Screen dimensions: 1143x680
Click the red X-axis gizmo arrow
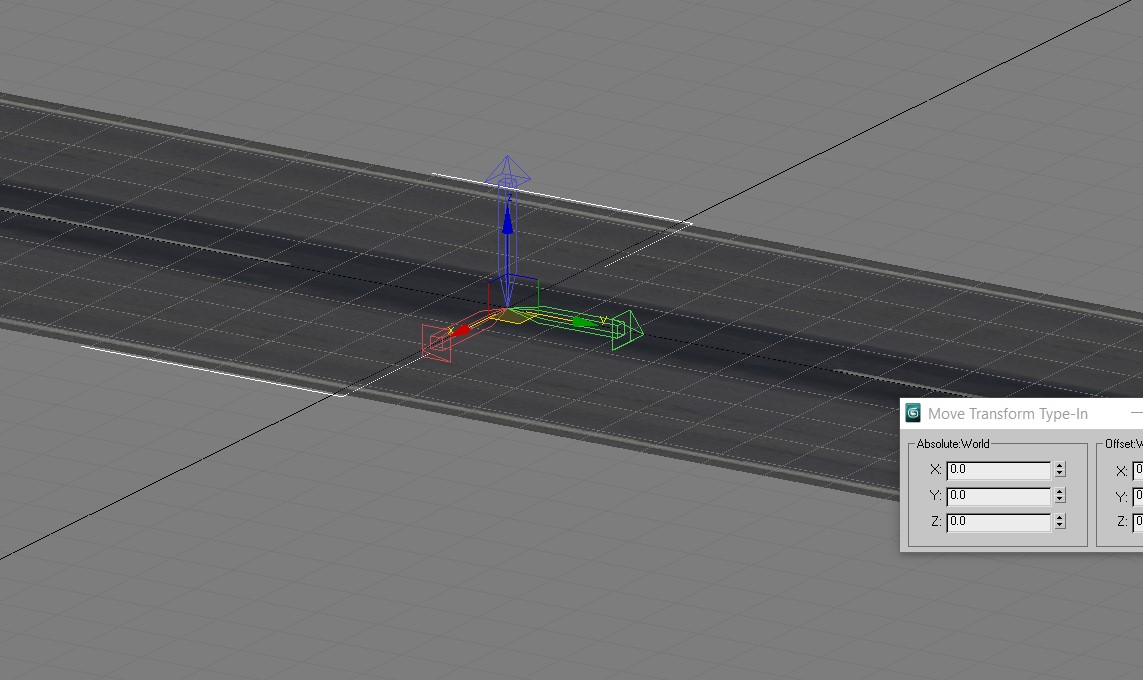point(461,330)
